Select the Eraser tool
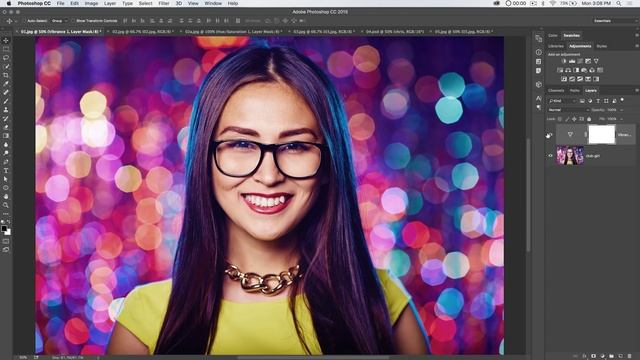The image size is (640, 360). 6,127
